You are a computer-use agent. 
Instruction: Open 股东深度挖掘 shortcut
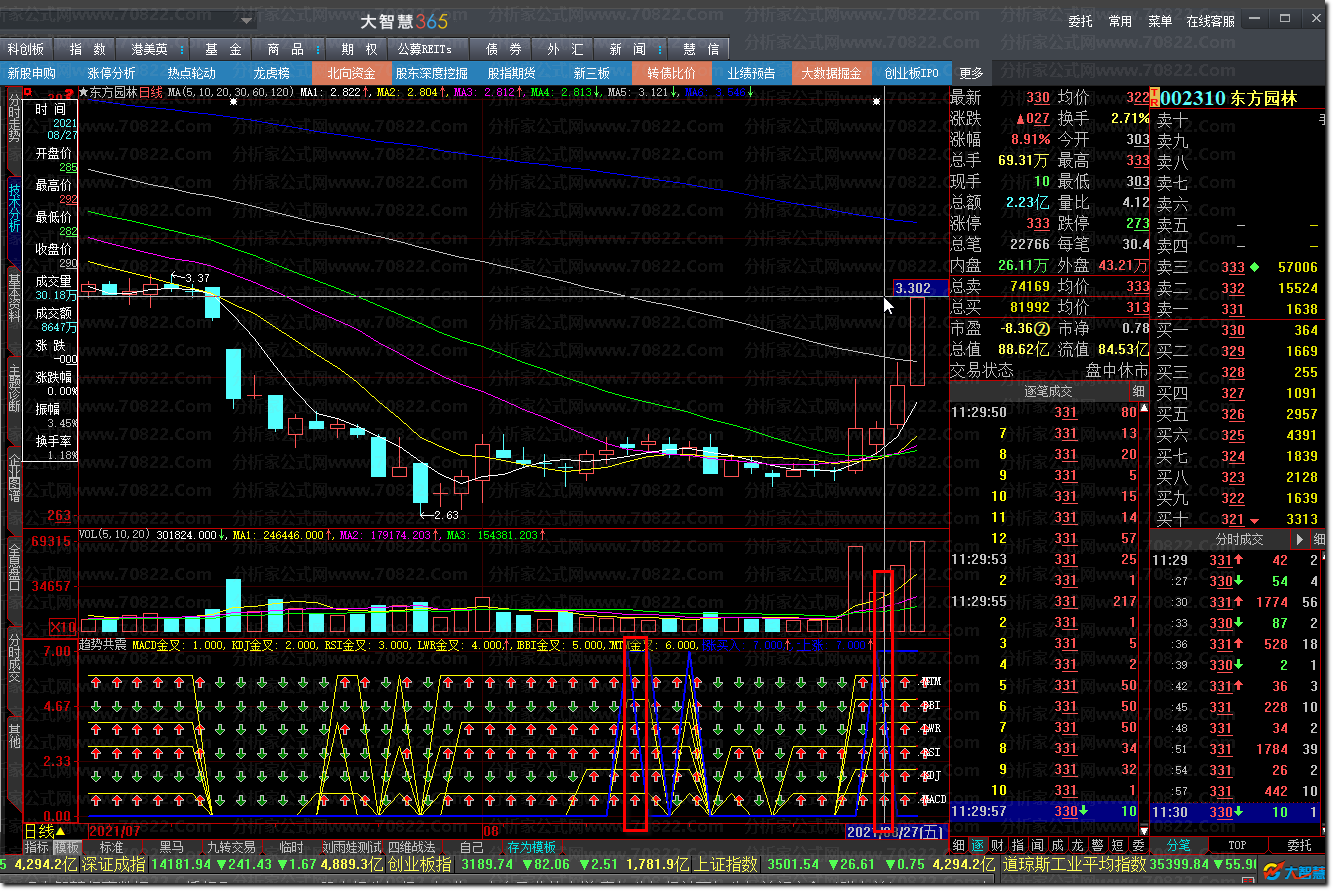click(431, 73)
